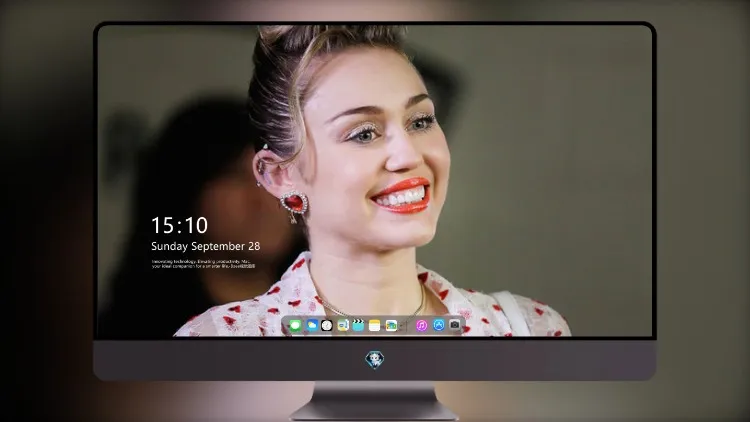Launch the Weather app from dock
The height and width of the screenshot is (422, 750).
(x=312, y=326)
